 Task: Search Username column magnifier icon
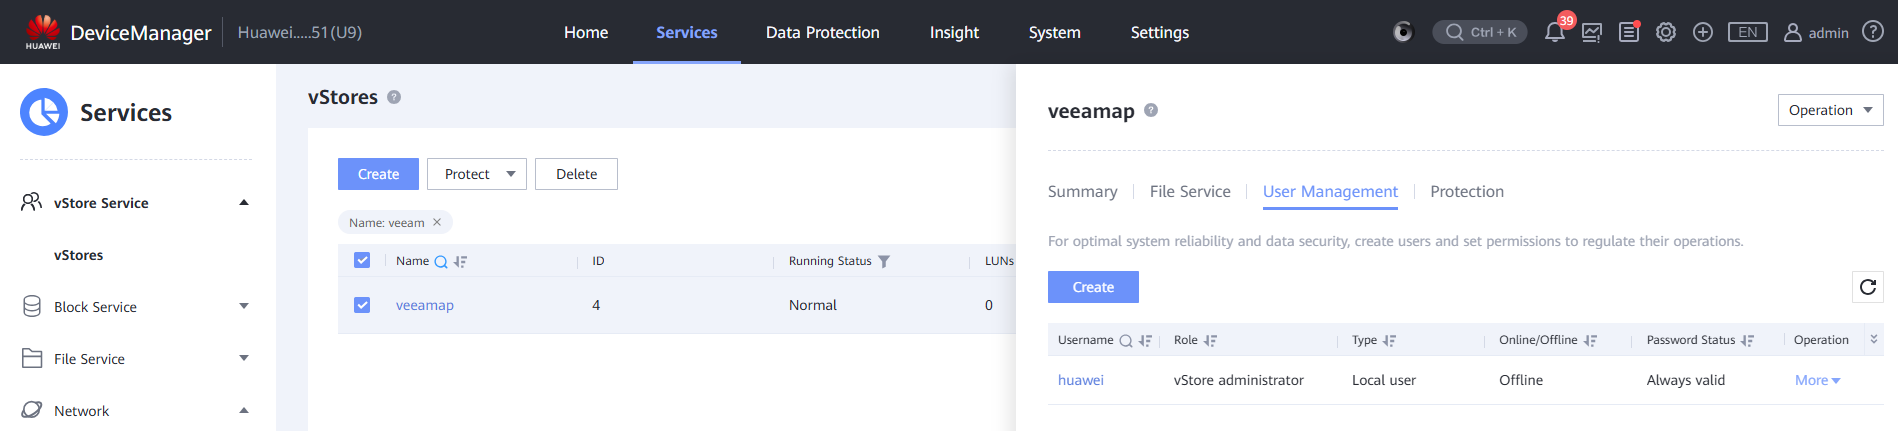[x=1126, y=341]
